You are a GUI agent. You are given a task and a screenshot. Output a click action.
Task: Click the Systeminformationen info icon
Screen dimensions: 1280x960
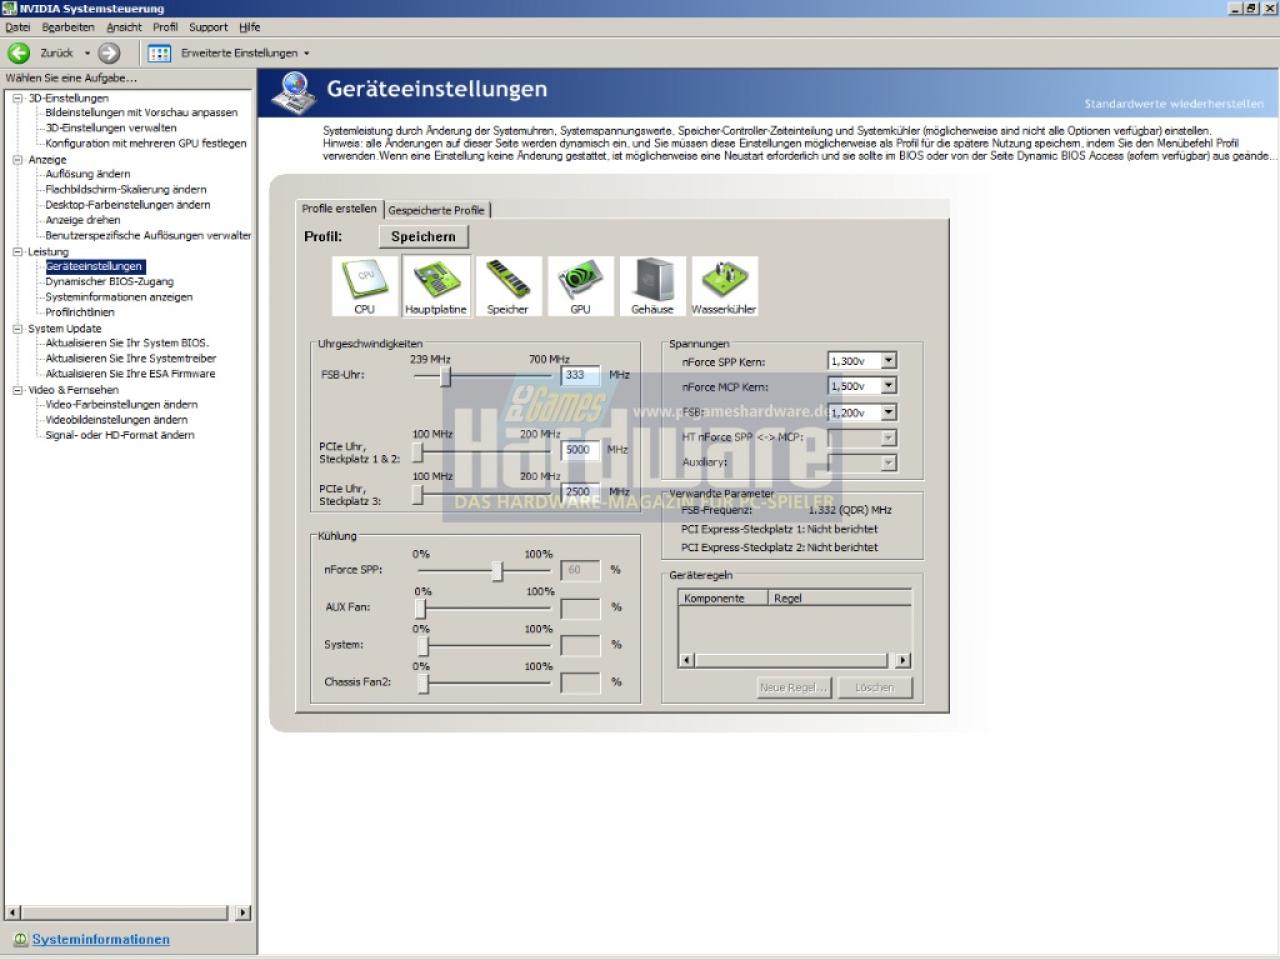20,940
